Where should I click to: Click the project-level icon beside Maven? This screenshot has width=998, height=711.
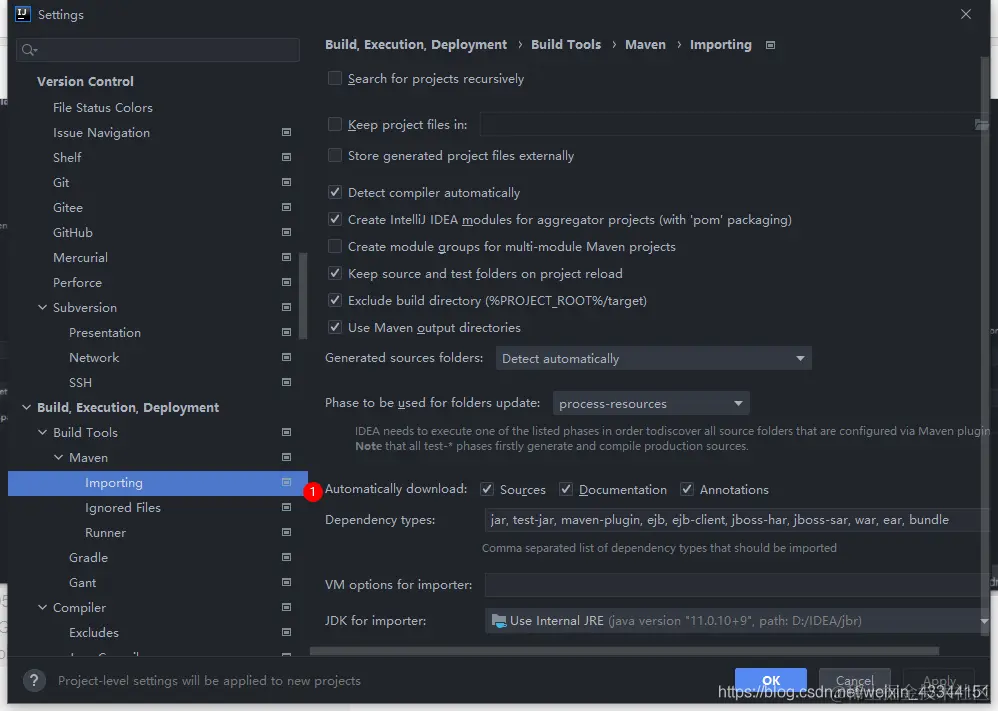click(x=286, y=457)
